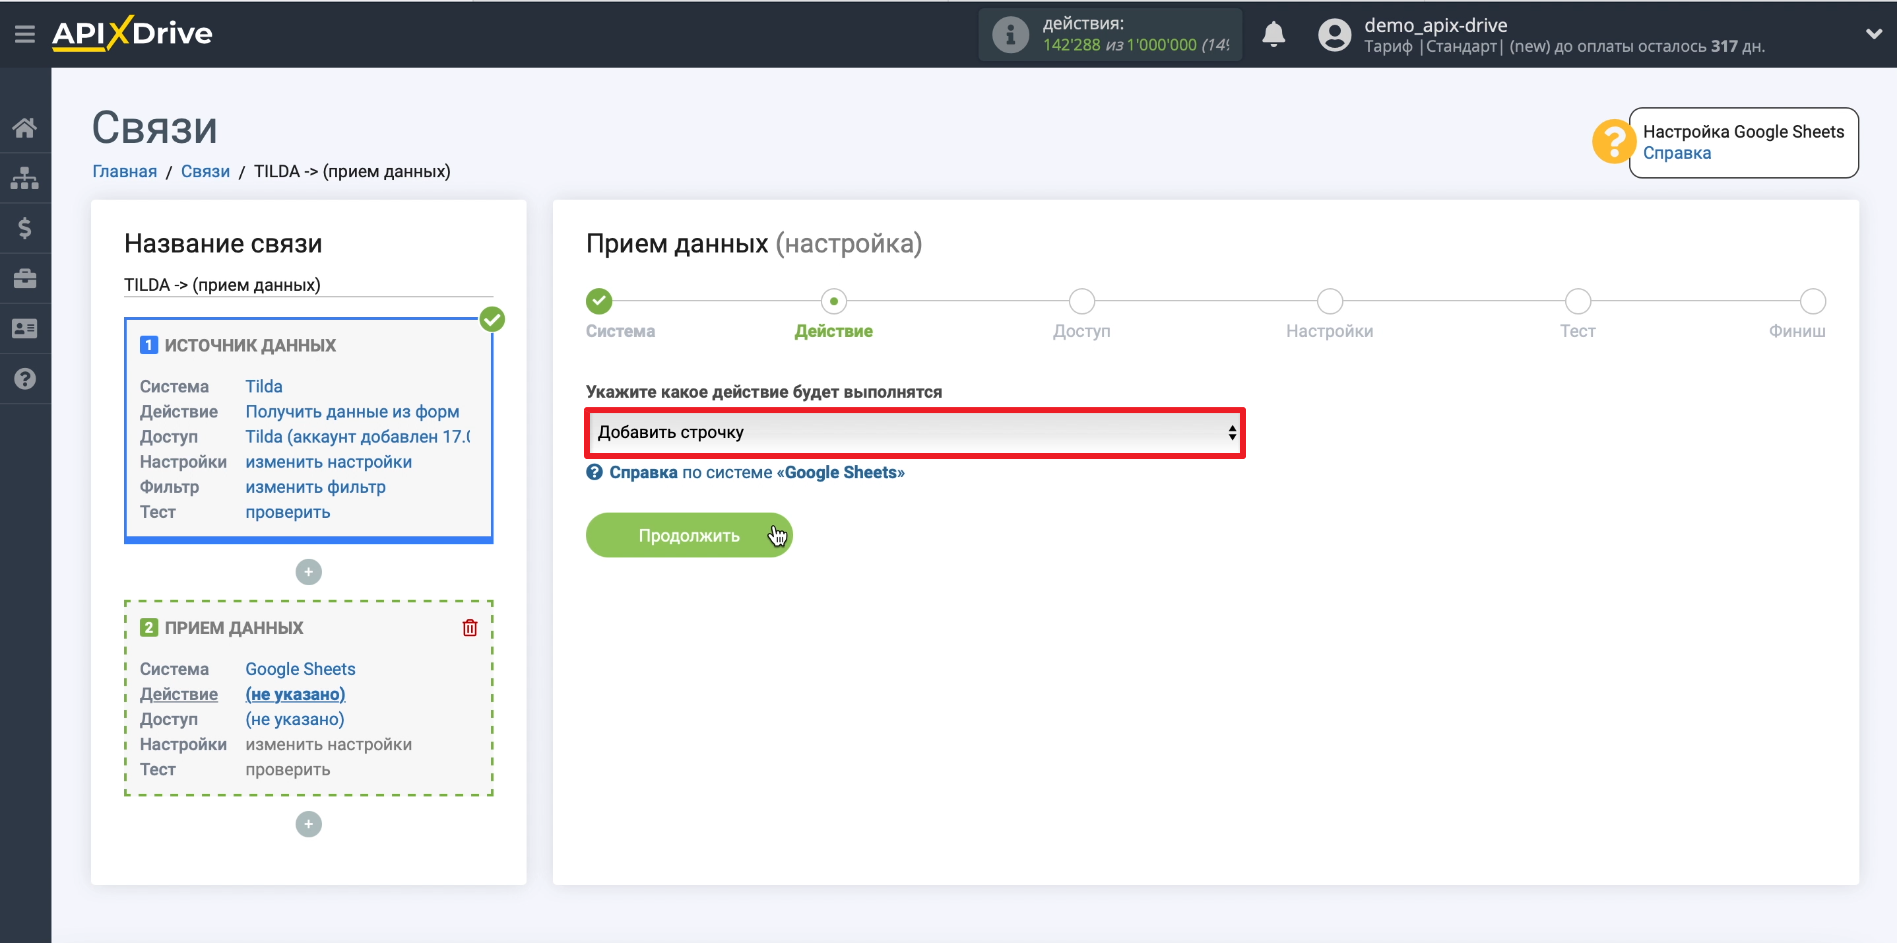Click the dollar billing icon in the sidebar

pos(25,228)
